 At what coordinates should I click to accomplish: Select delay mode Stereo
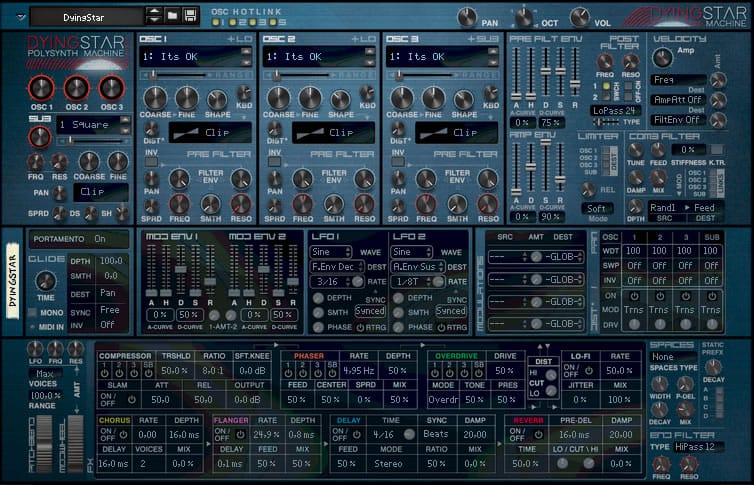pyautogui.click(x=389, y=463)
